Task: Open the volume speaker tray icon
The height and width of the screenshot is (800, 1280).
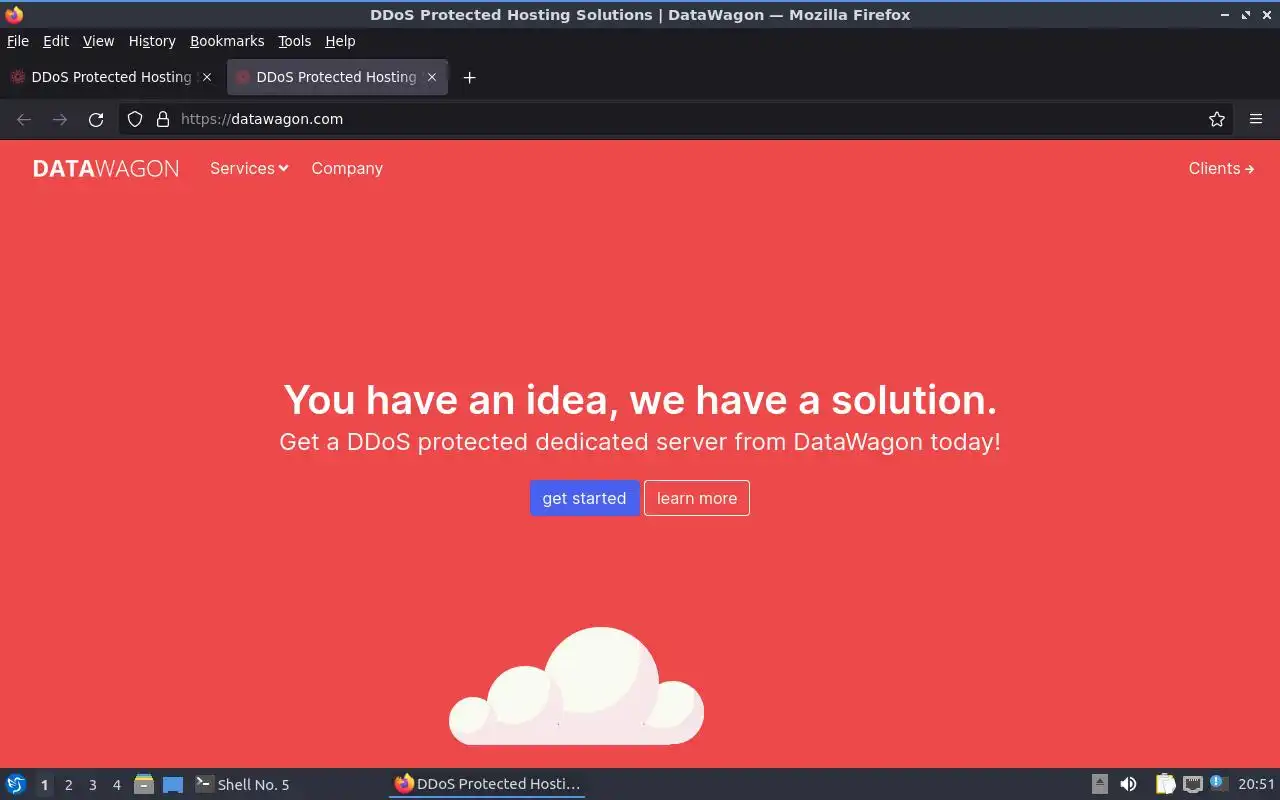Action: pos(1128,784)
